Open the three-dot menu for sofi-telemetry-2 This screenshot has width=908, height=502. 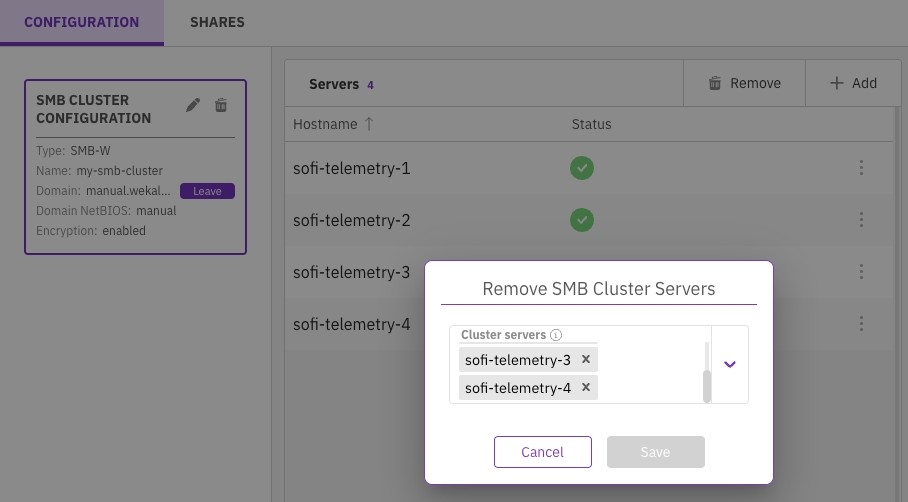861,220
